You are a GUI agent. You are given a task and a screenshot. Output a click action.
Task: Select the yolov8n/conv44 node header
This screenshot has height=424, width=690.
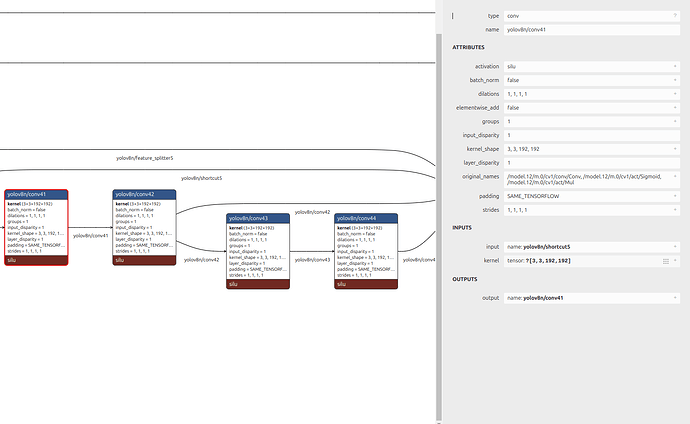[x=366, y=217]
